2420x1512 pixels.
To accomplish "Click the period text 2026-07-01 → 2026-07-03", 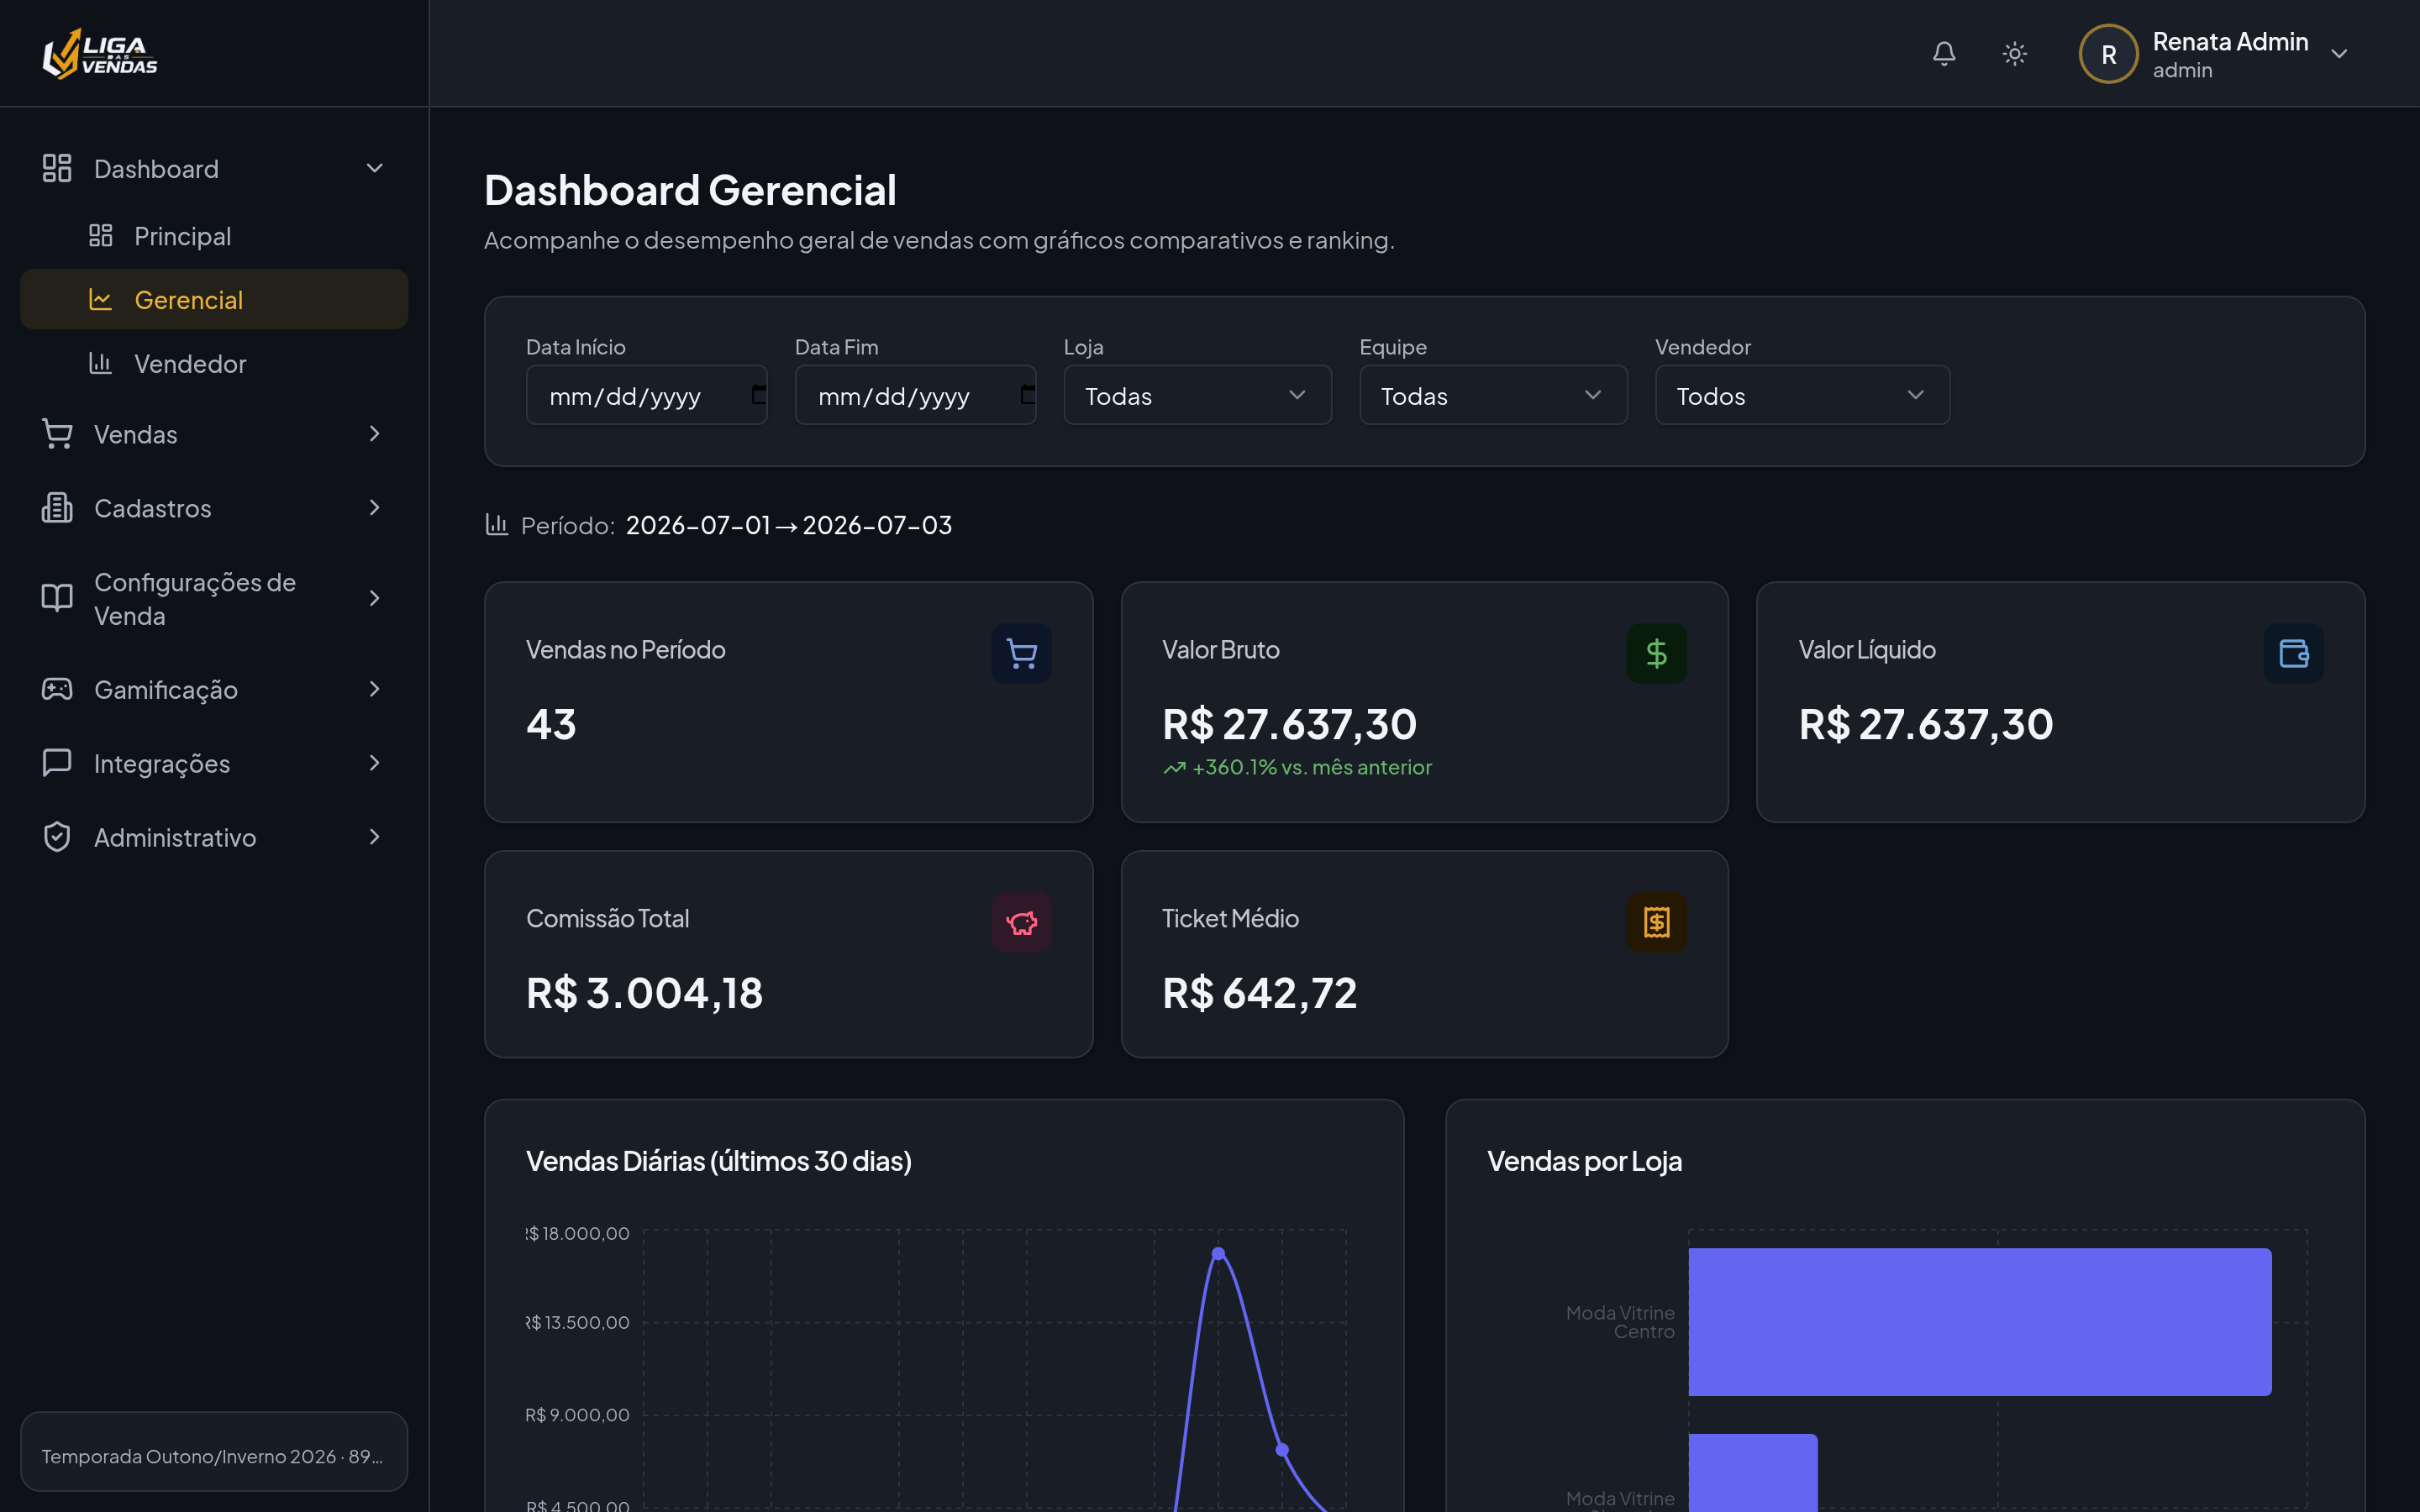I will click(789, 525).
